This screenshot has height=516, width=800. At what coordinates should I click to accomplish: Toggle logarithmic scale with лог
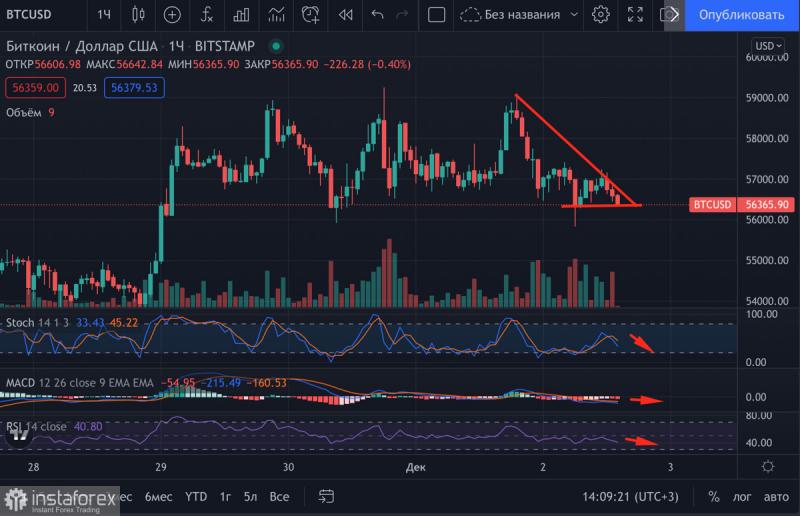742,497
